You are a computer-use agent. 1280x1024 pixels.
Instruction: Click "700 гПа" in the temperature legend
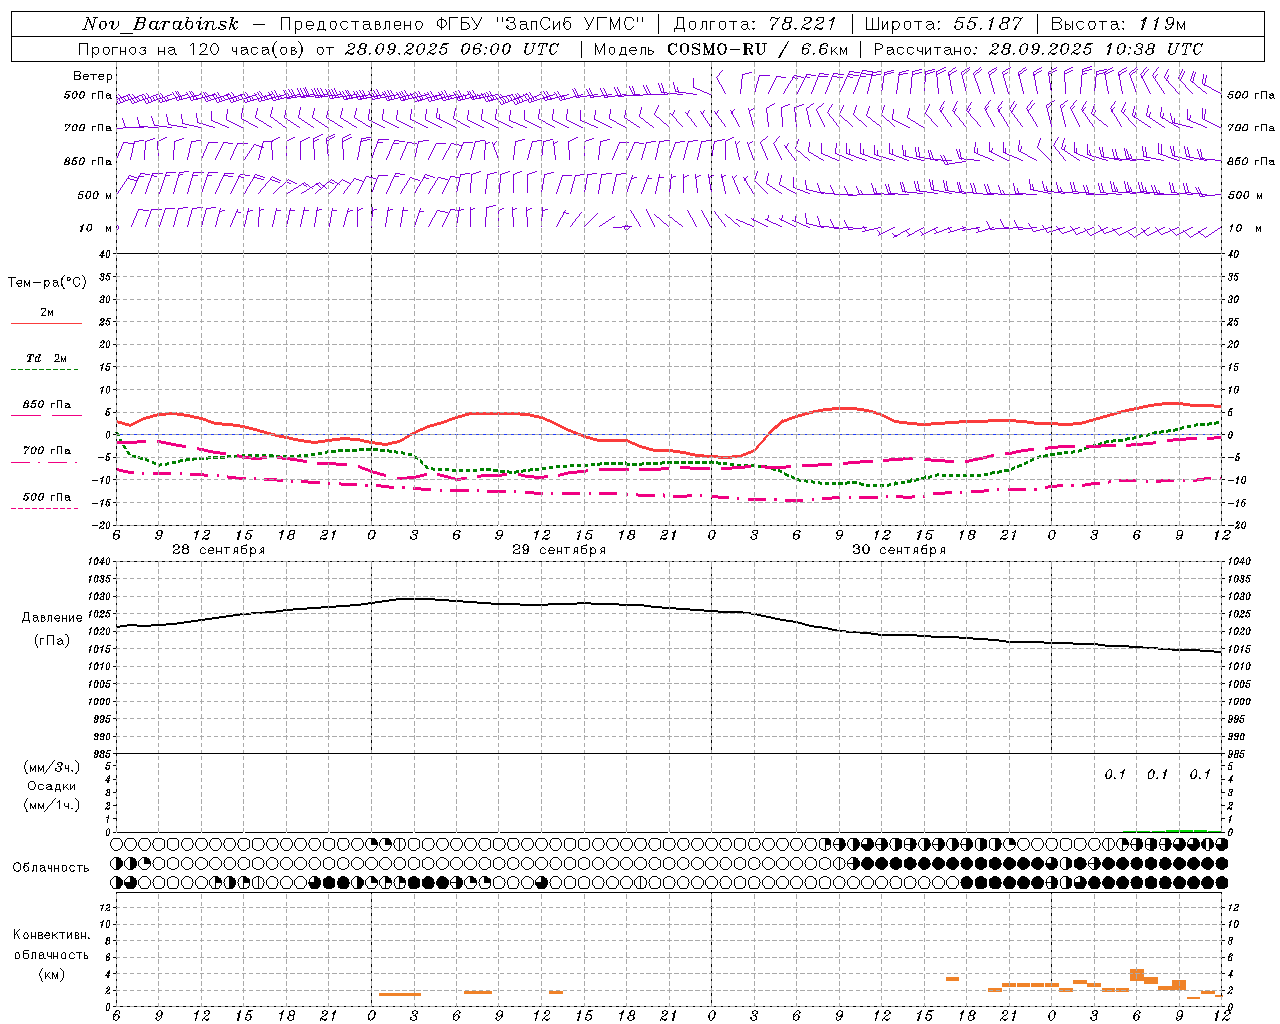coord(47,451)
